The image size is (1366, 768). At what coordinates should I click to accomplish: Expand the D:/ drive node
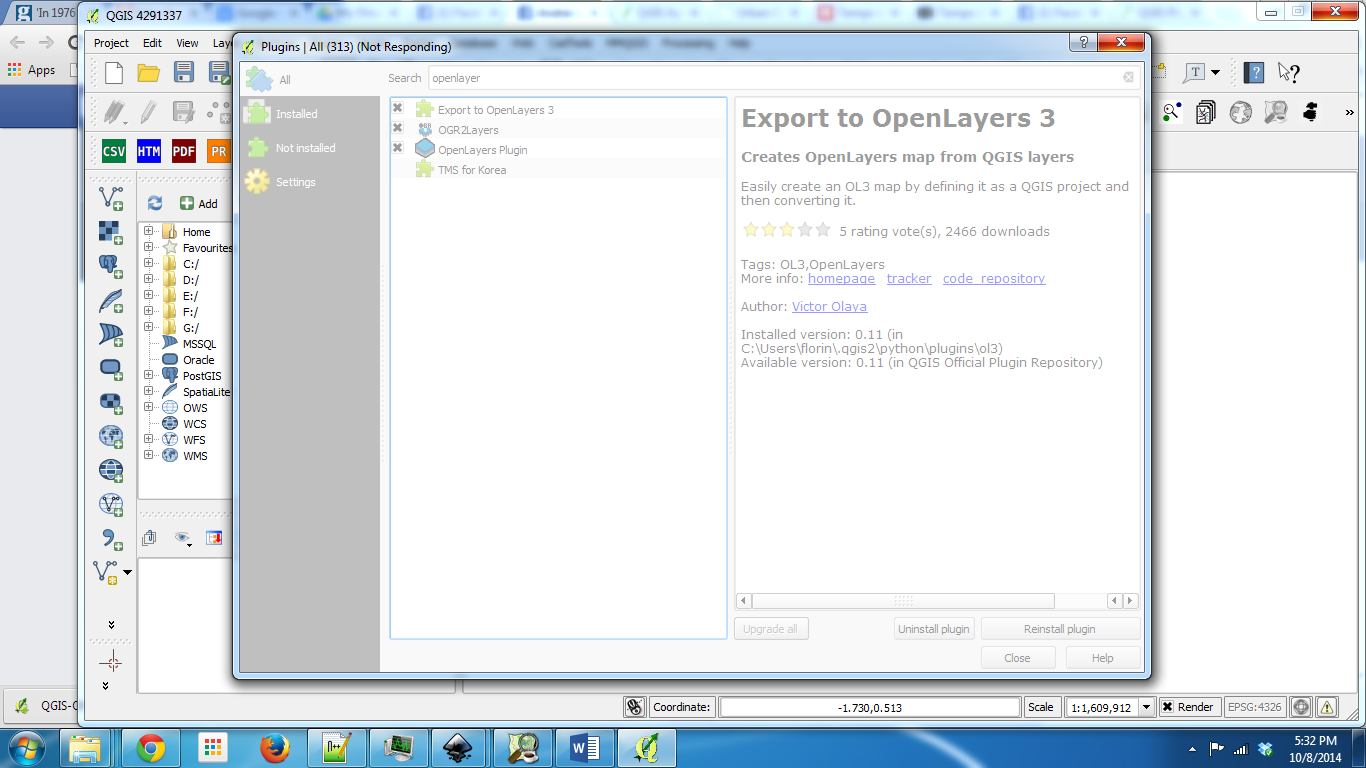149,279
